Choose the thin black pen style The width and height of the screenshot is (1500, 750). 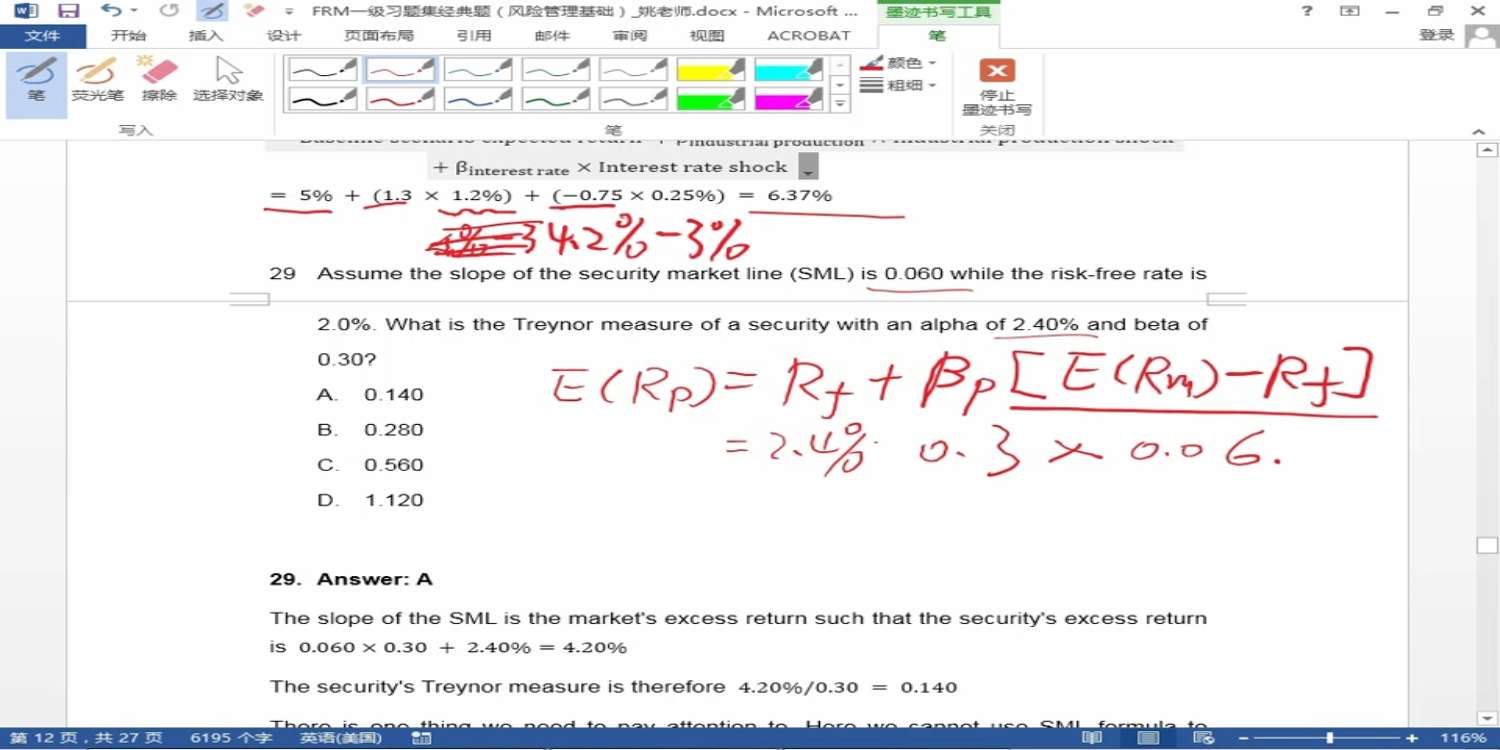323,70
